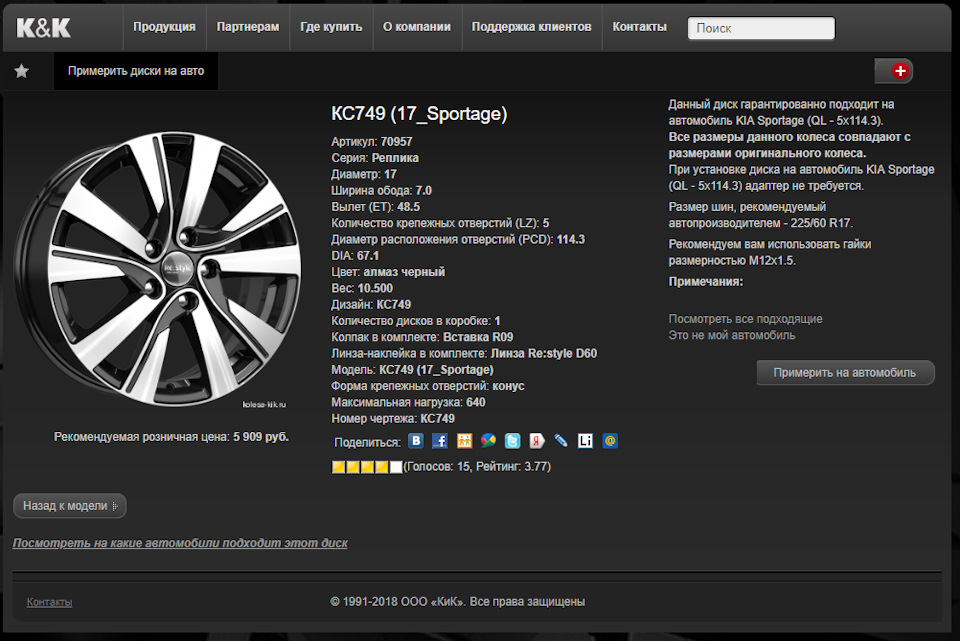Share via Mail.ru @ icon
Image resolution: width=960 pixels, height=641 pixels.
[610, 441]
